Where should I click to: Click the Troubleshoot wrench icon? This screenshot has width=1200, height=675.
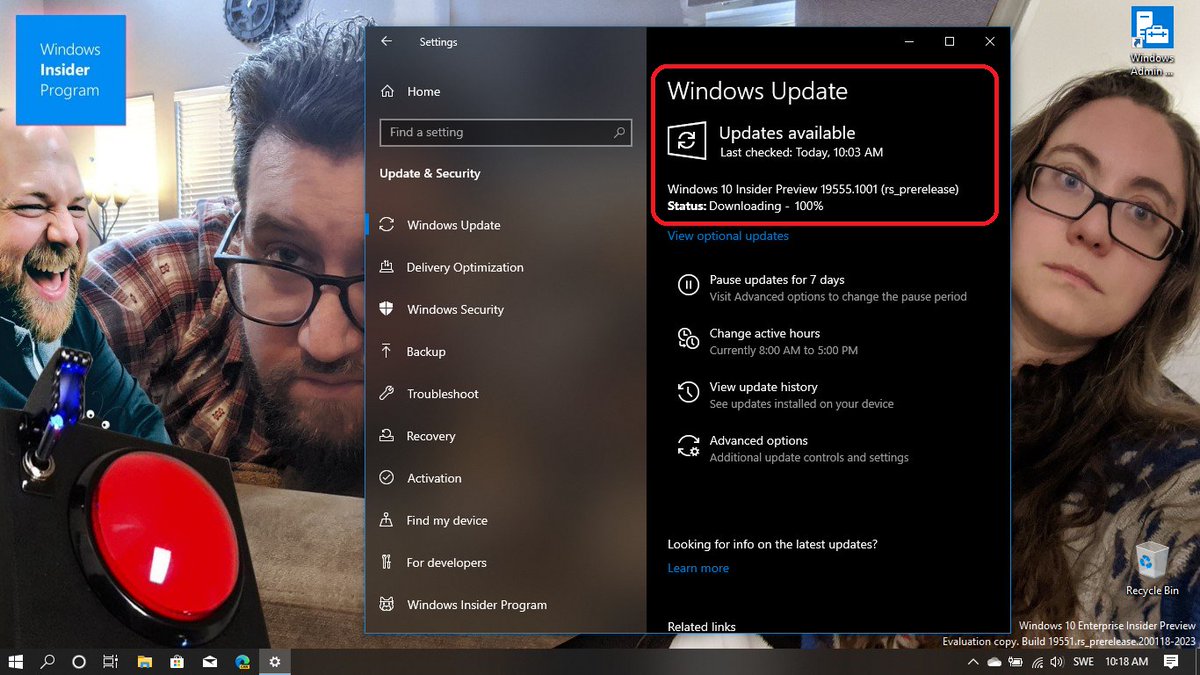[x=387, y=394]
